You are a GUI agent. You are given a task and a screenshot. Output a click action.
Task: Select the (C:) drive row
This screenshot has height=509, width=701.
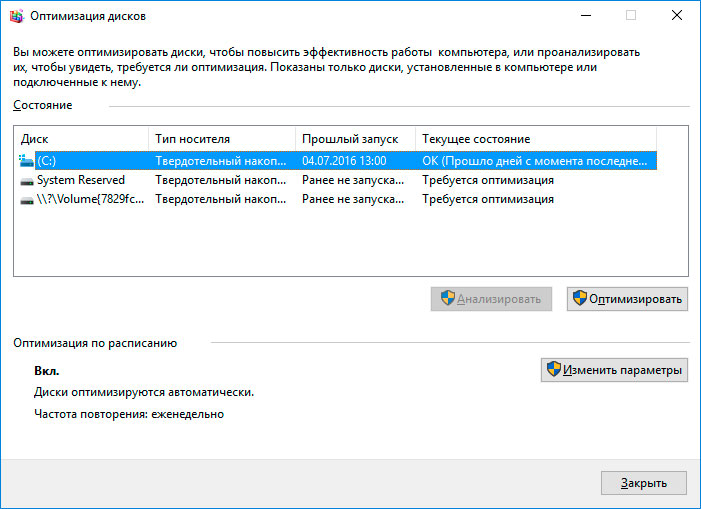pos(338,161)
